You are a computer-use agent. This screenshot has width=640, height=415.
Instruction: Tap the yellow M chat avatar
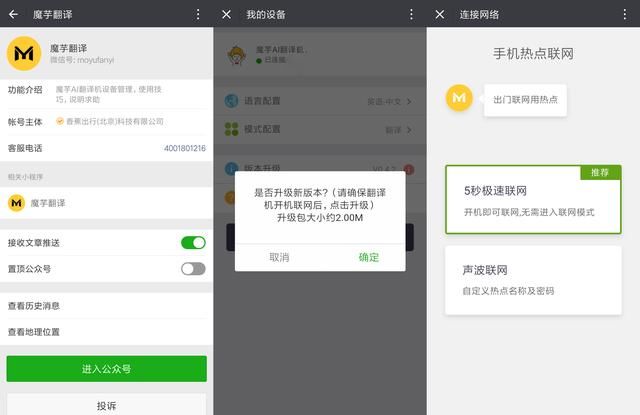459,98
